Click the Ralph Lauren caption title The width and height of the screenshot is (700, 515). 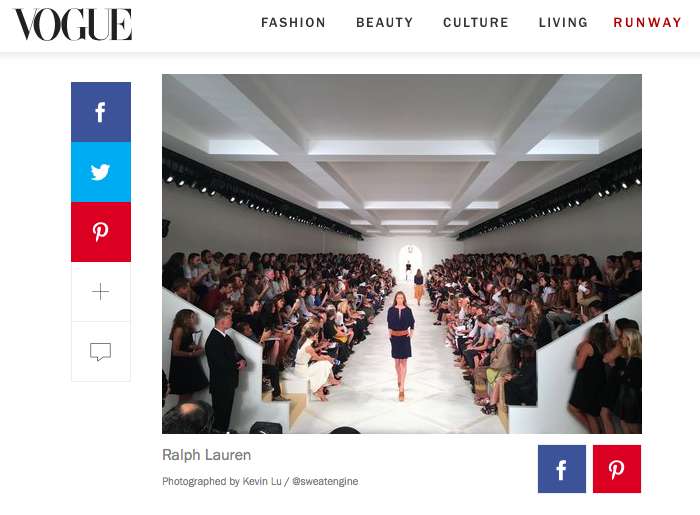[206, 455]
